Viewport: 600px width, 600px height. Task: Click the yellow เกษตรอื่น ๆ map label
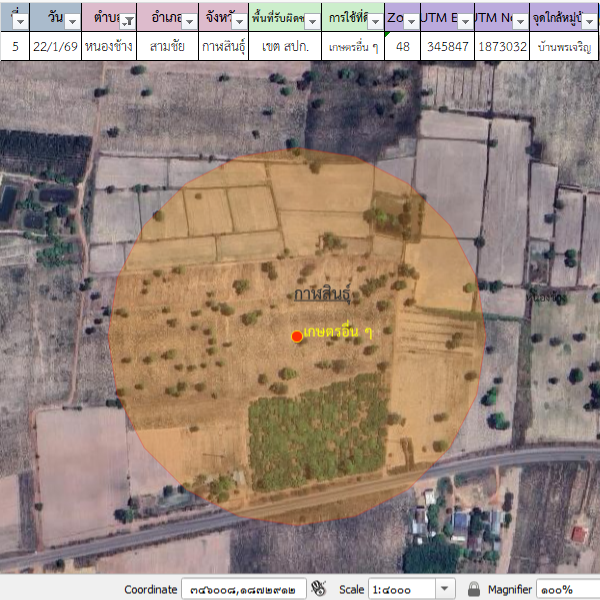(x=339, y=332)
